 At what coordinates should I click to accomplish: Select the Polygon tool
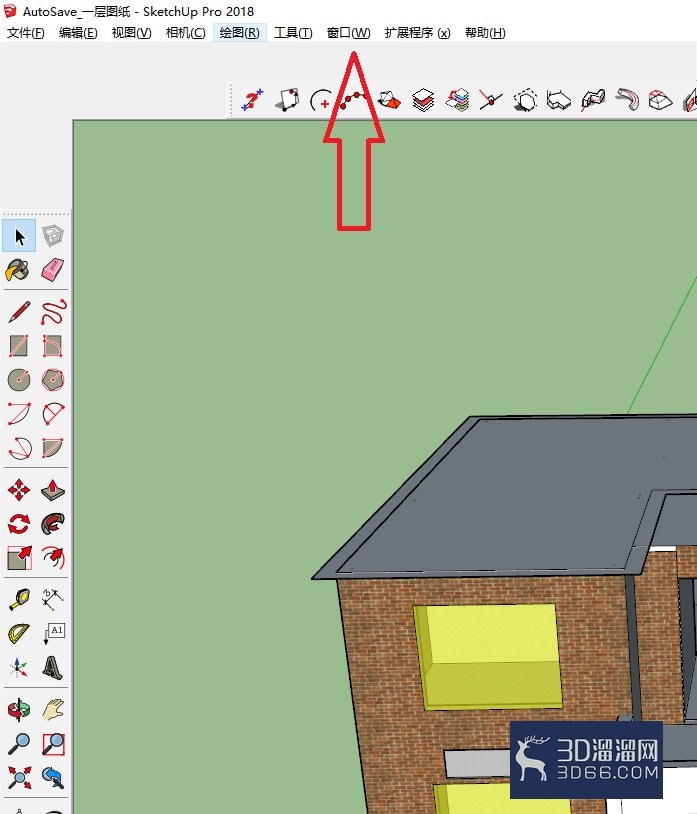click(x=52, y=380)
